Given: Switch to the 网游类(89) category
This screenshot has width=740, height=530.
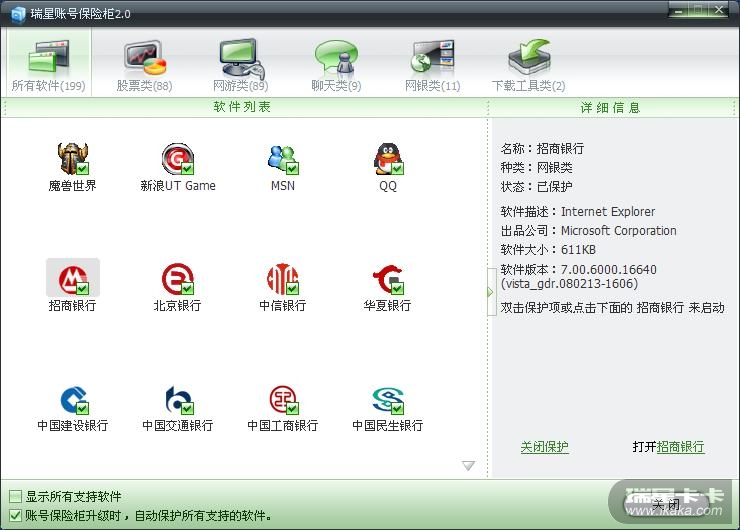Looking at the screenshot, I should tap(240, 66).
